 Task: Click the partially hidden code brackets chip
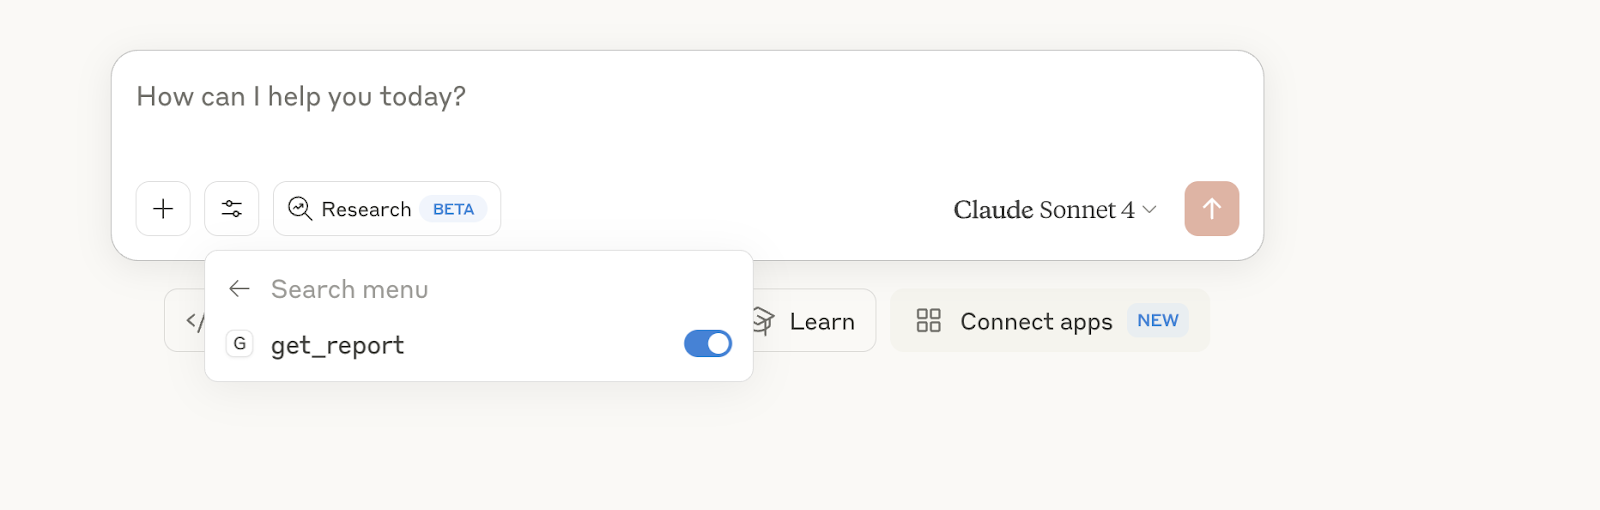tap(187, 321)
